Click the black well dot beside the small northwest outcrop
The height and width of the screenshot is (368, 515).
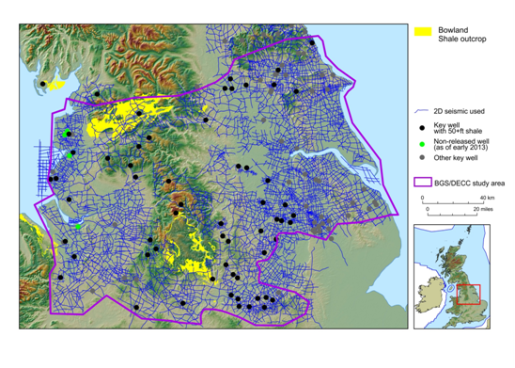[x=43, y=84]
